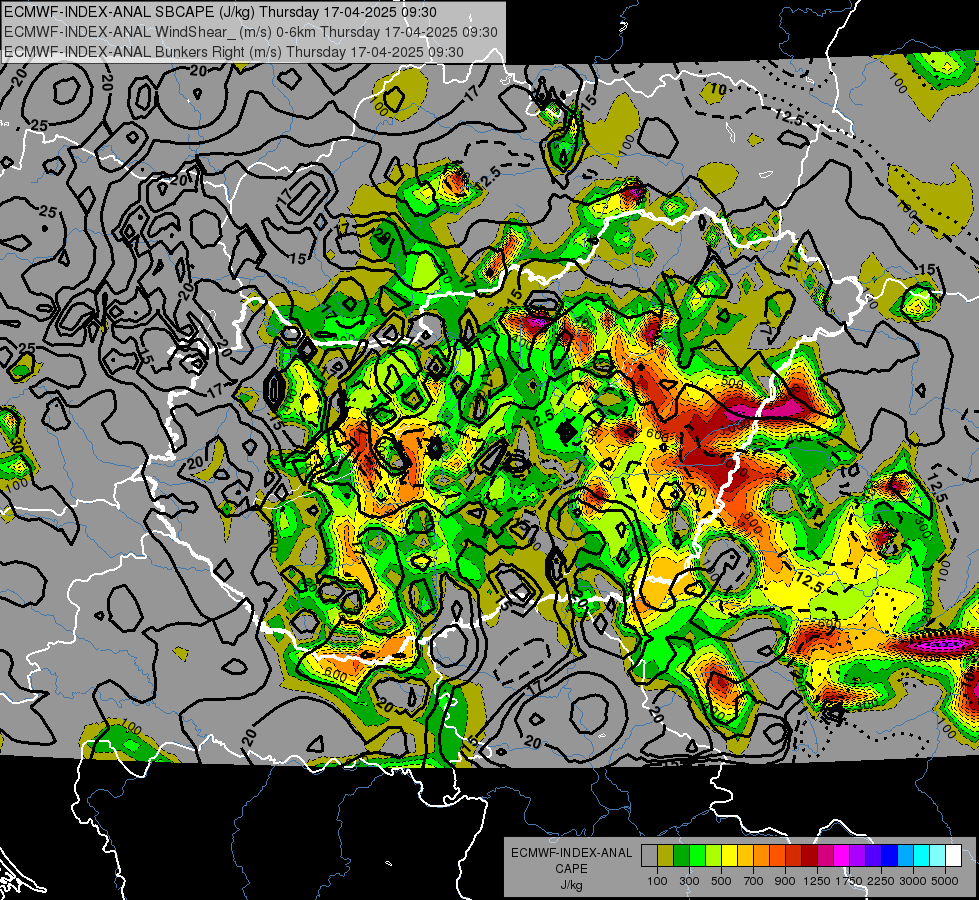Click the legend scale label '2250'
979x900 pixels.
[881, 881]
